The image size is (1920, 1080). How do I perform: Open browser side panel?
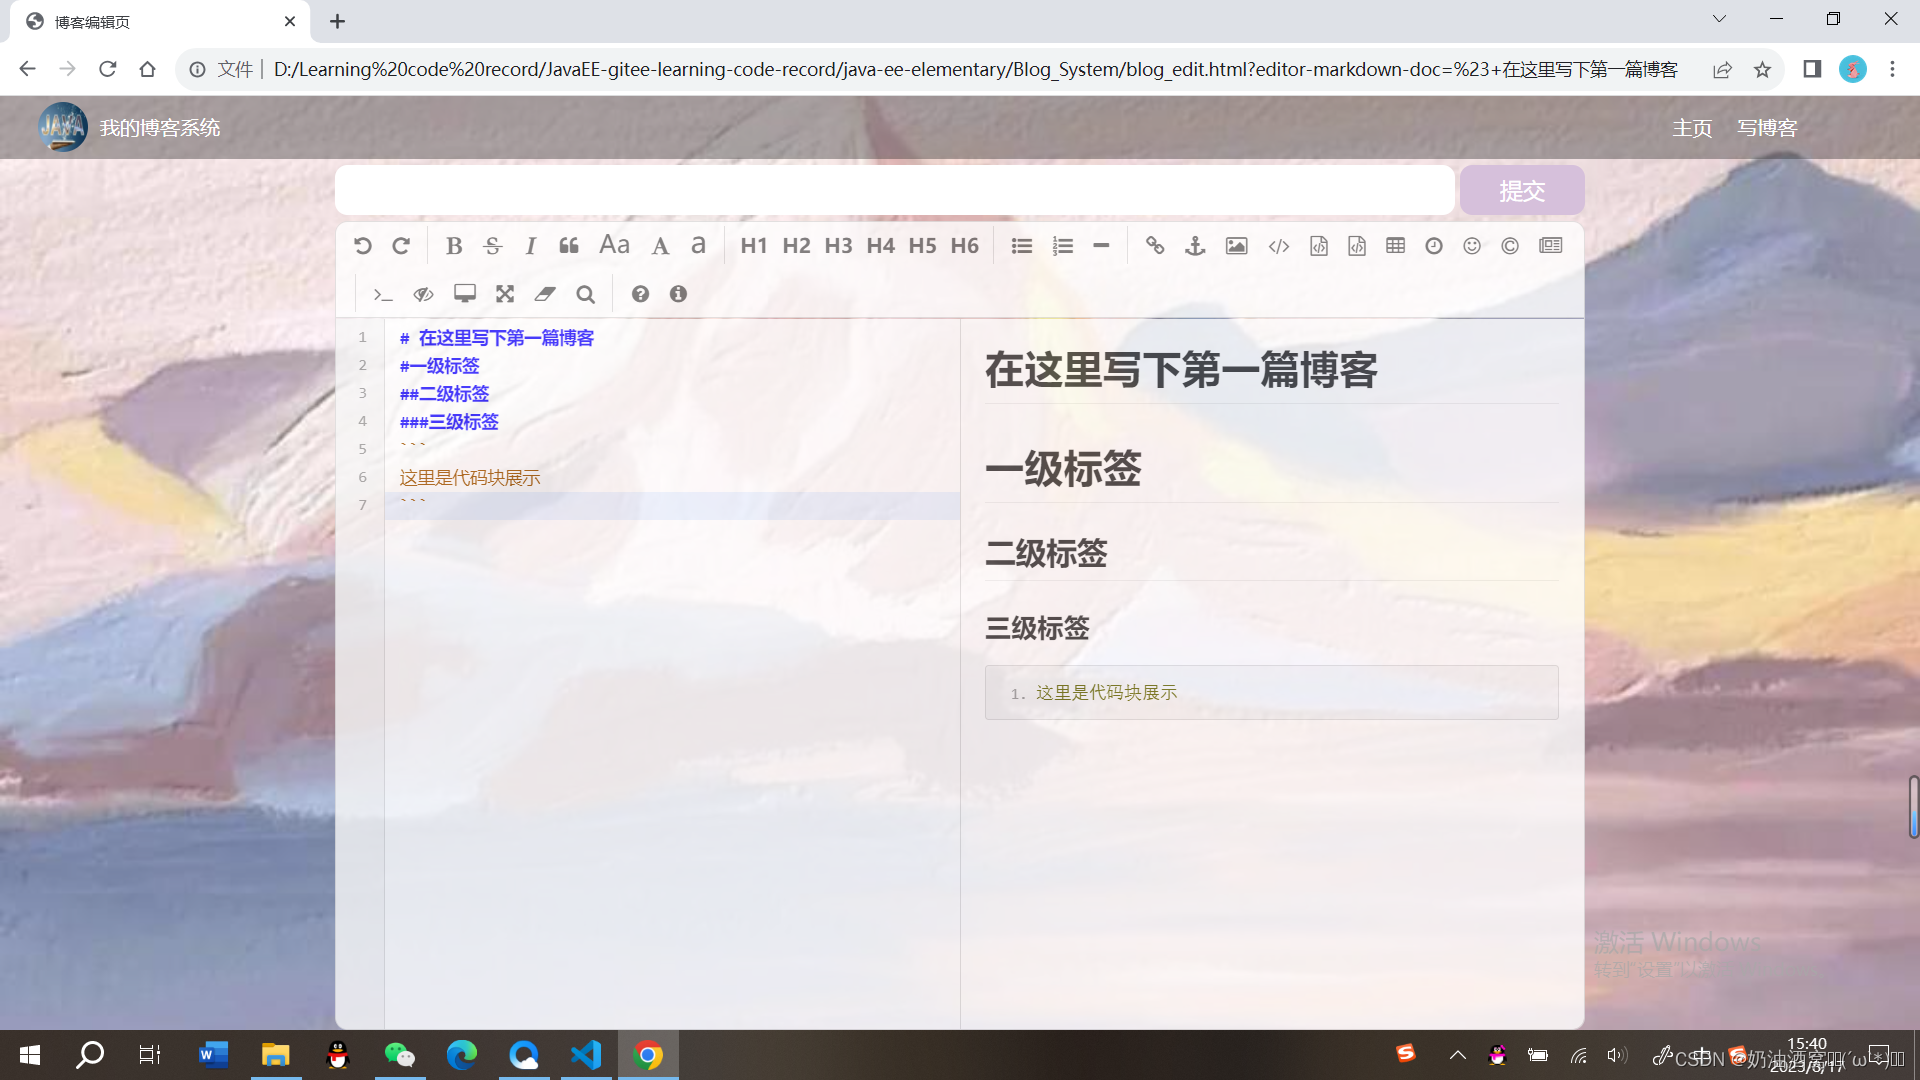point(1812,69)
